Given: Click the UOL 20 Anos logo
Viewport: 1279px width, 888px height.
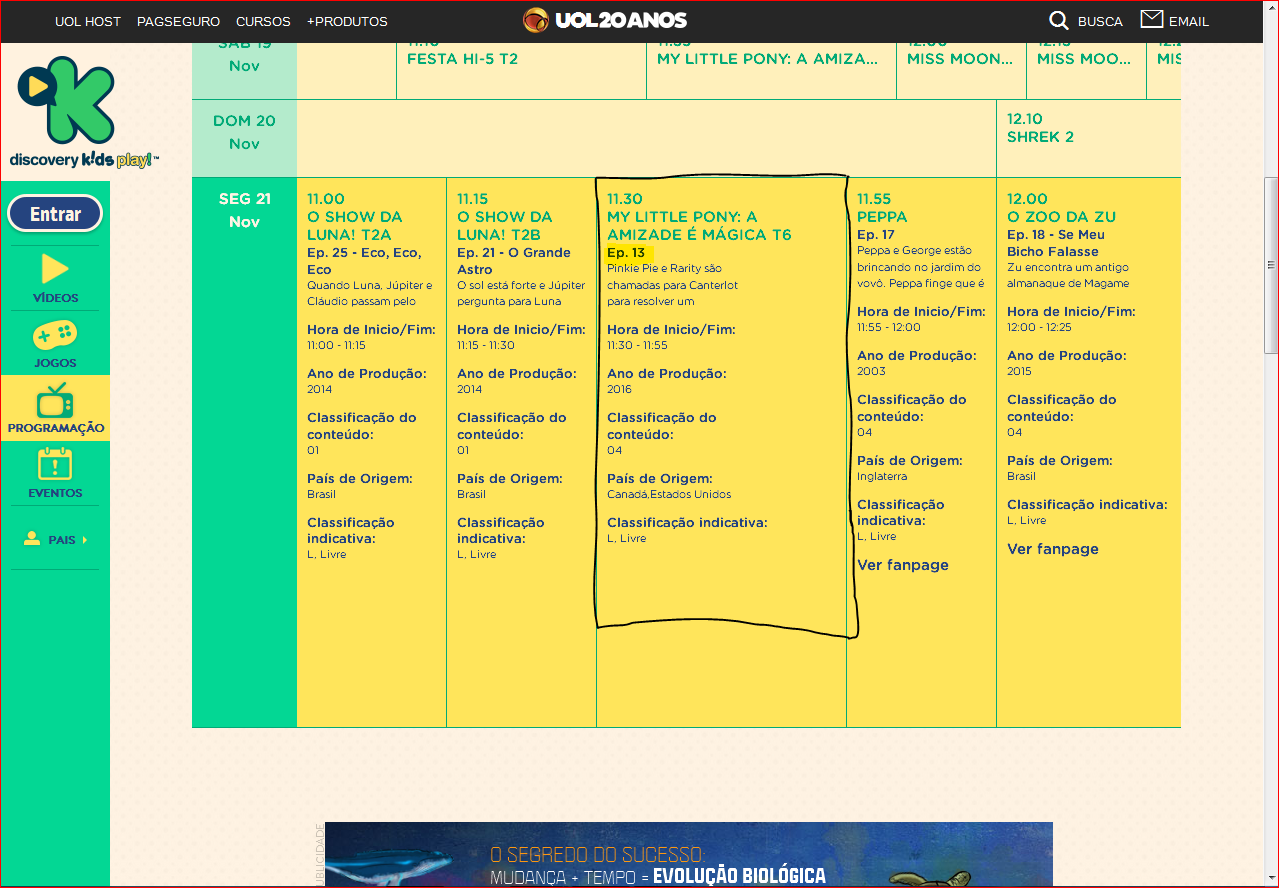Looking at the screenshot, I should pos(605,20).
